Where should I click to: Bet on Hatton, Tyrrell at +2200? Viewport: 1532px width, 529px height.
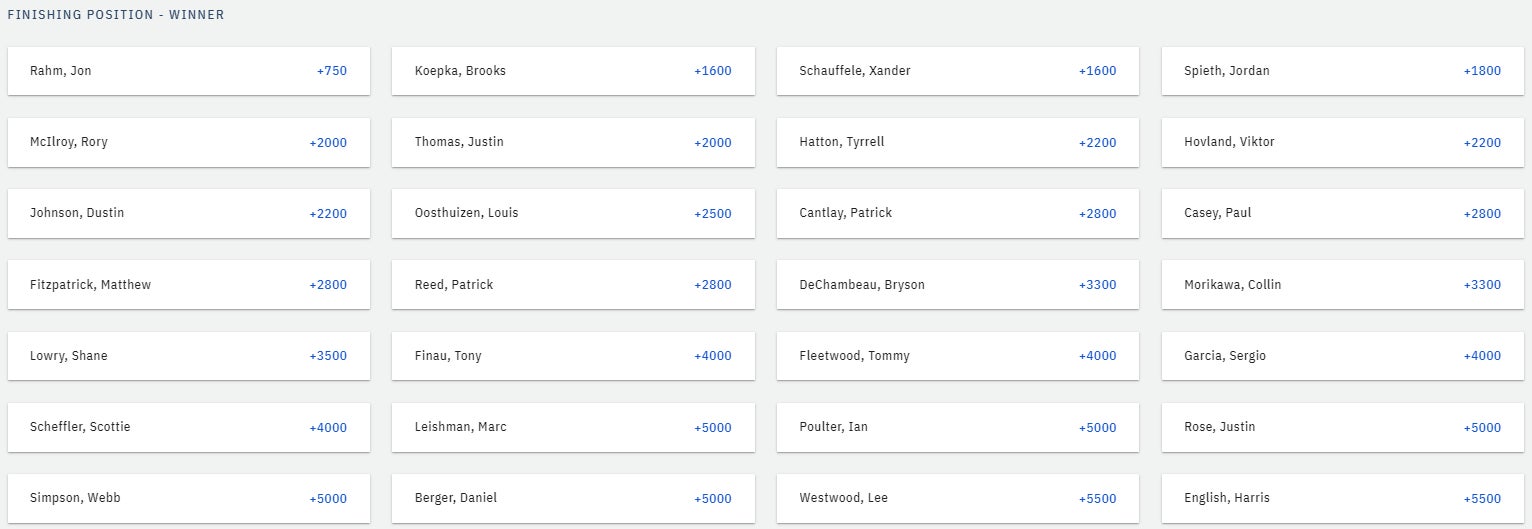click(958, 142)
